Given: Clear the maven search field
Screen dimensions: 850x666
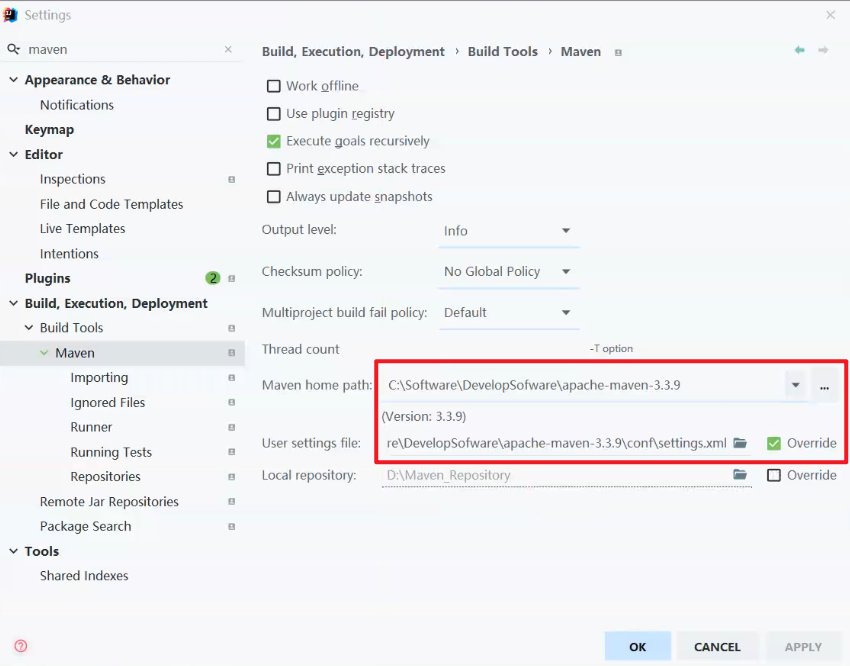Looking at the screenshot, I should 228,49.
